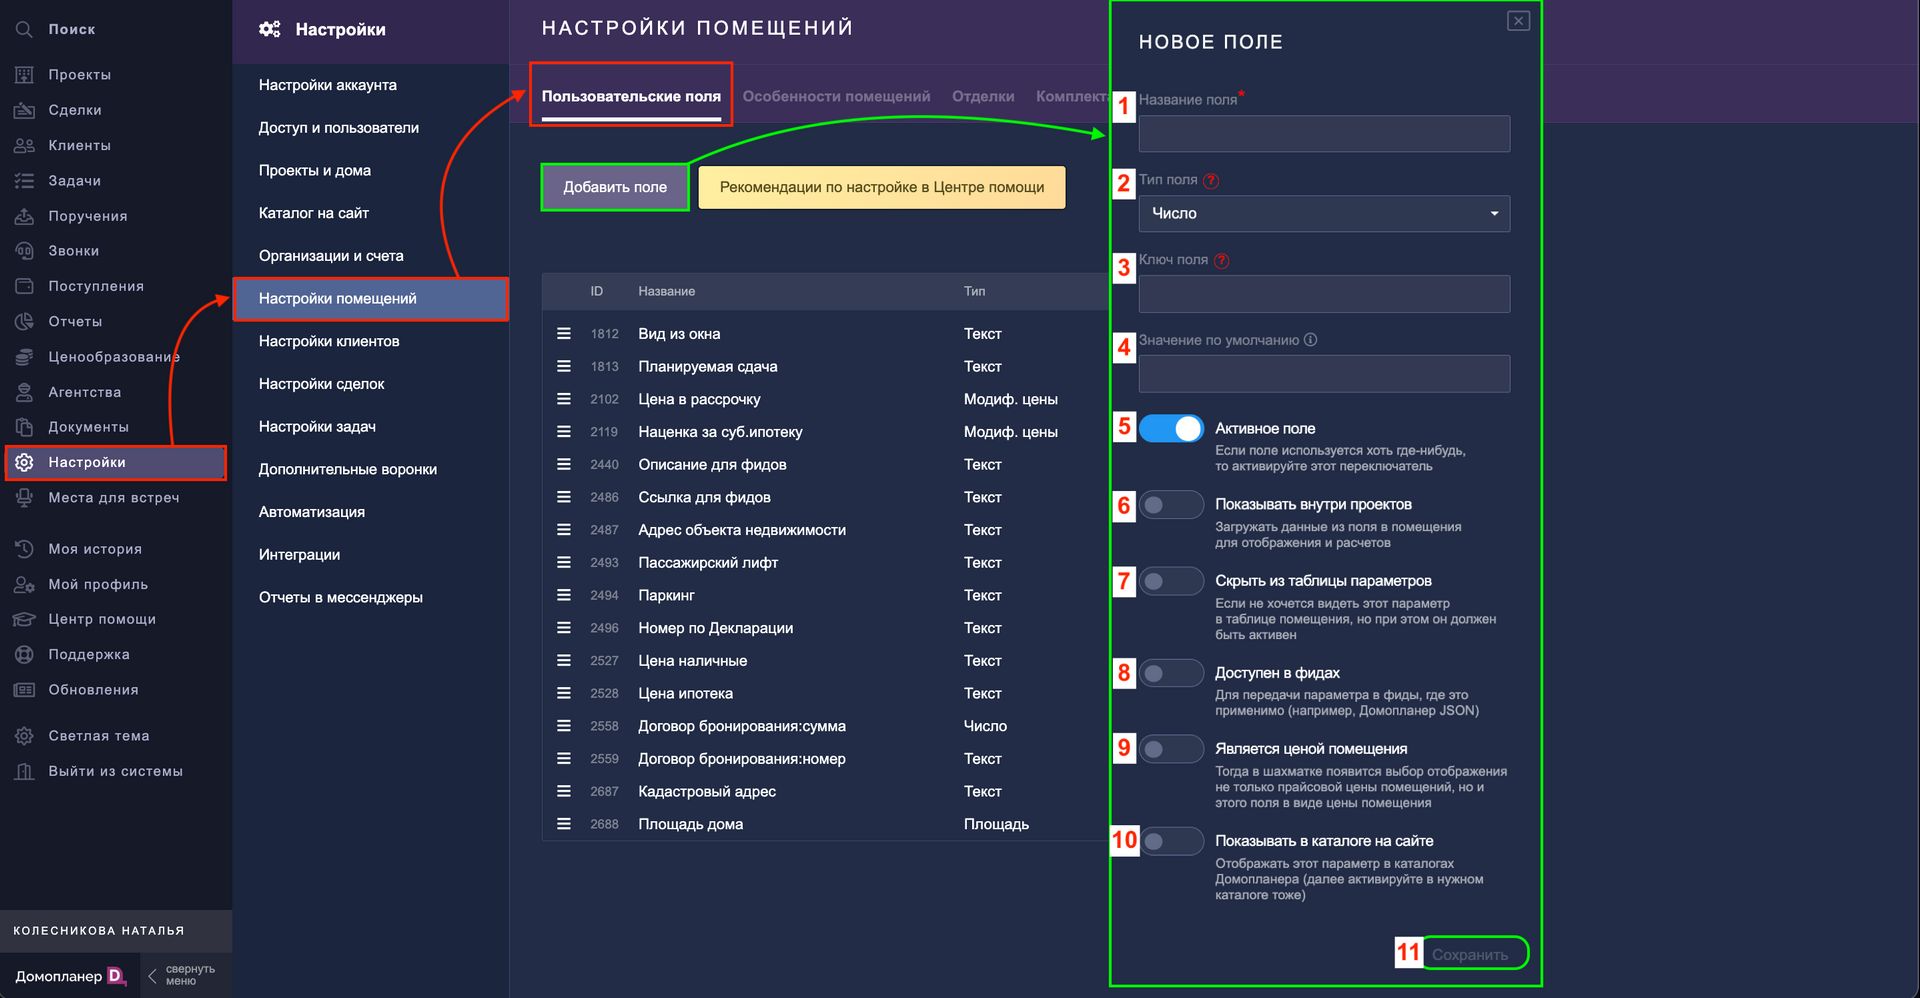Open Calls via the phone icon

(x=24, y=251)
